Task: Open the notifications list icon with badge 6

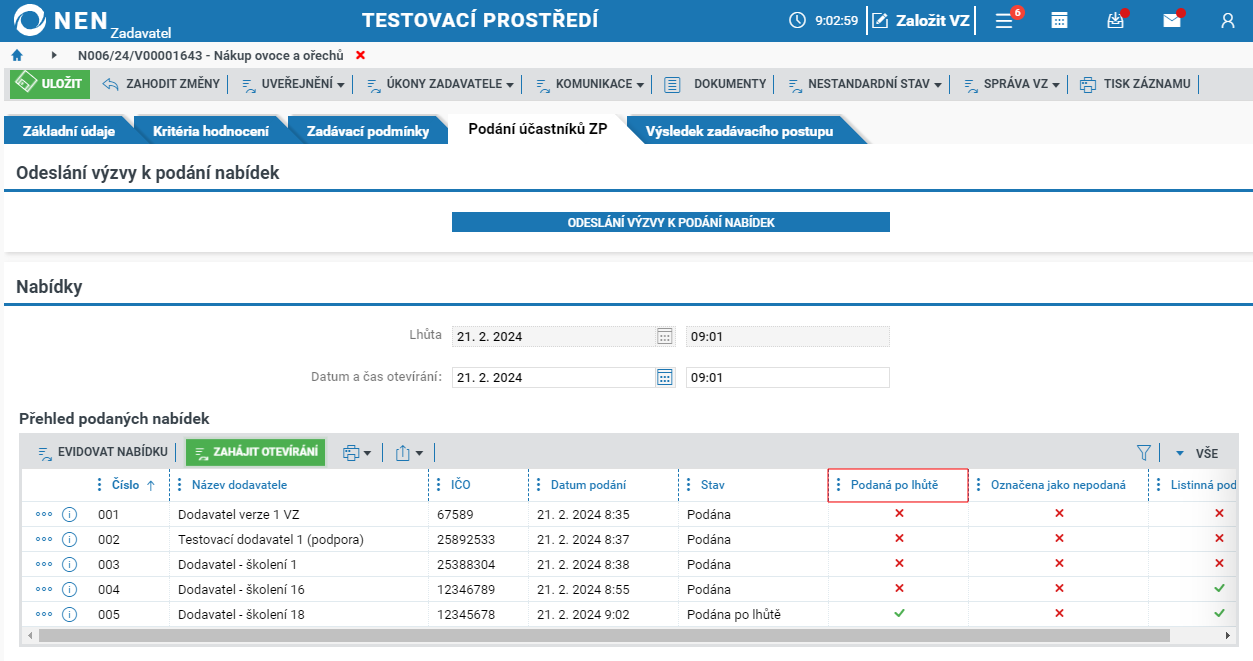Action: click(1006, 20)
